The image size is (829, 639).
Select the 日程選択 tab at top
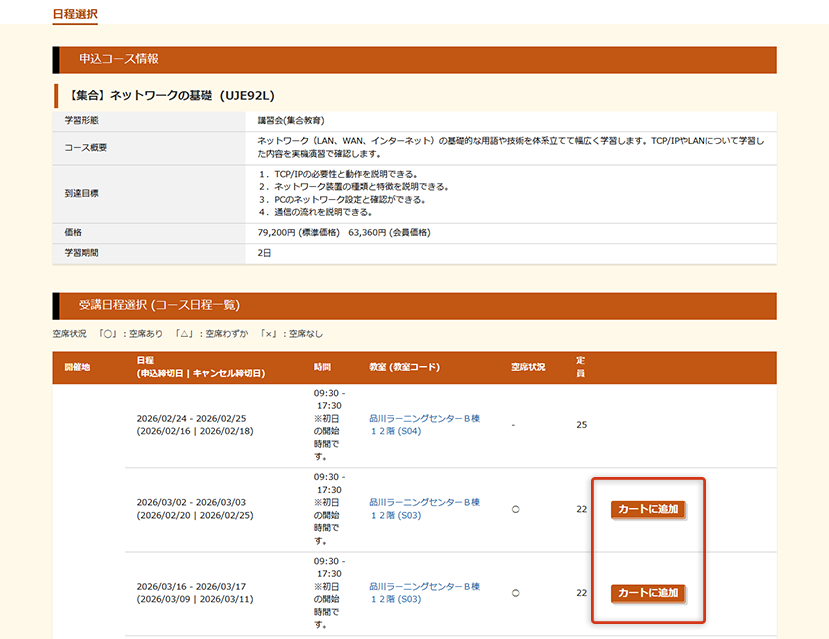pos(75,14)
